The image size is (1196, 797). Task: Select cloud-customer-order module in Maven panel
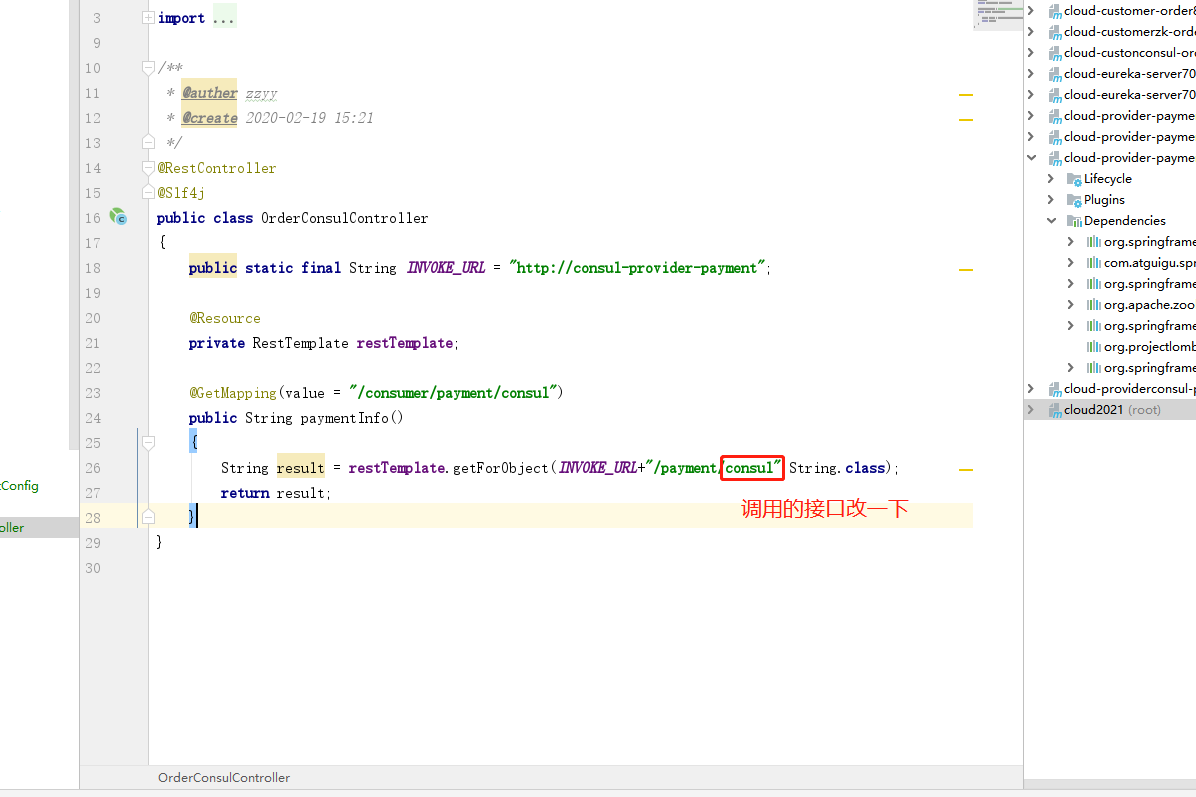tap(1110, 11)
